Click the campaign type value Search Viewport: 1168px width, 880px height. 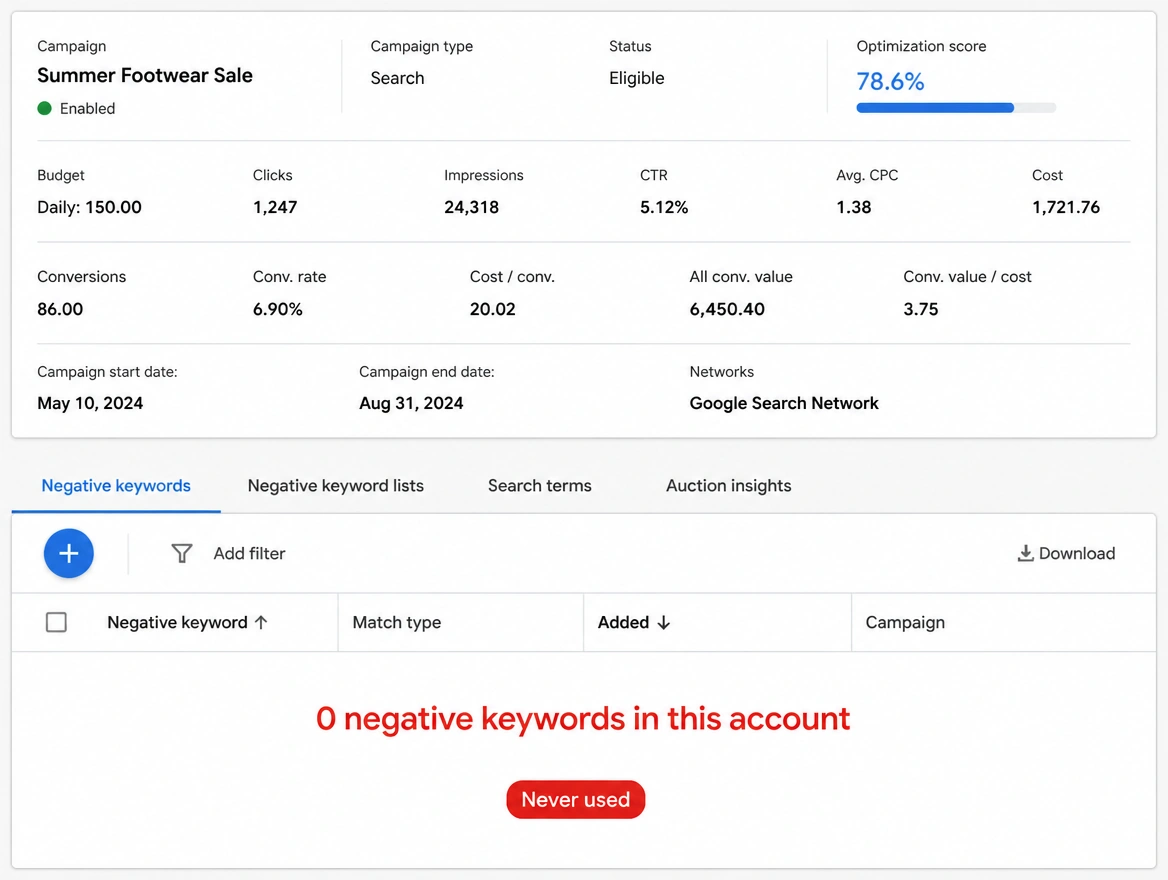tap(397, 78)
